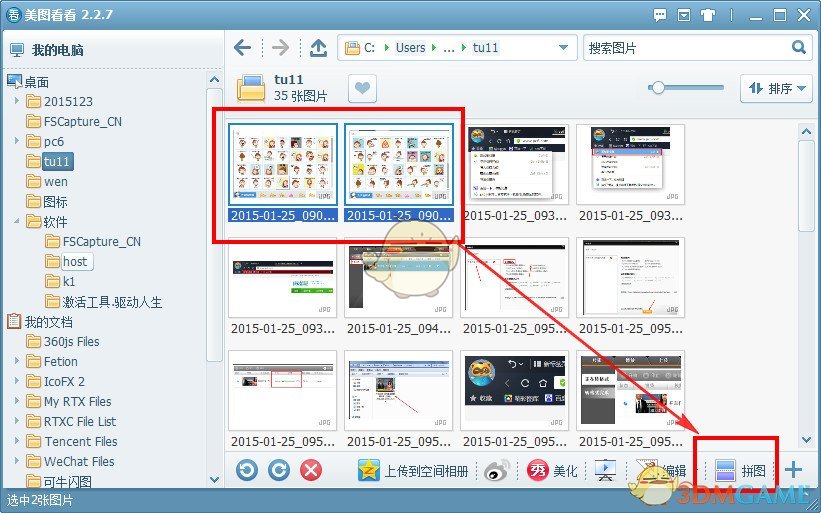Click the plus icon in the bottom toolbar
The height and width of the screenshot is (513, 821).
pos(793,470)
